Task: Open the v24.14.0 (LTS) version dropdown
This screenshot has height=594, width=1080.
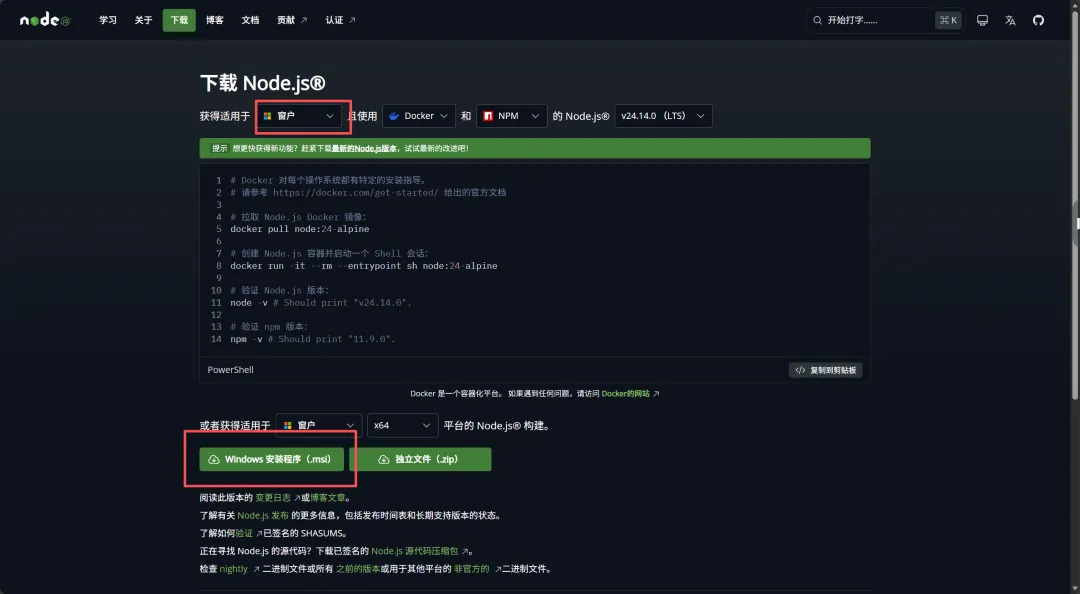Action: point(663,116)
